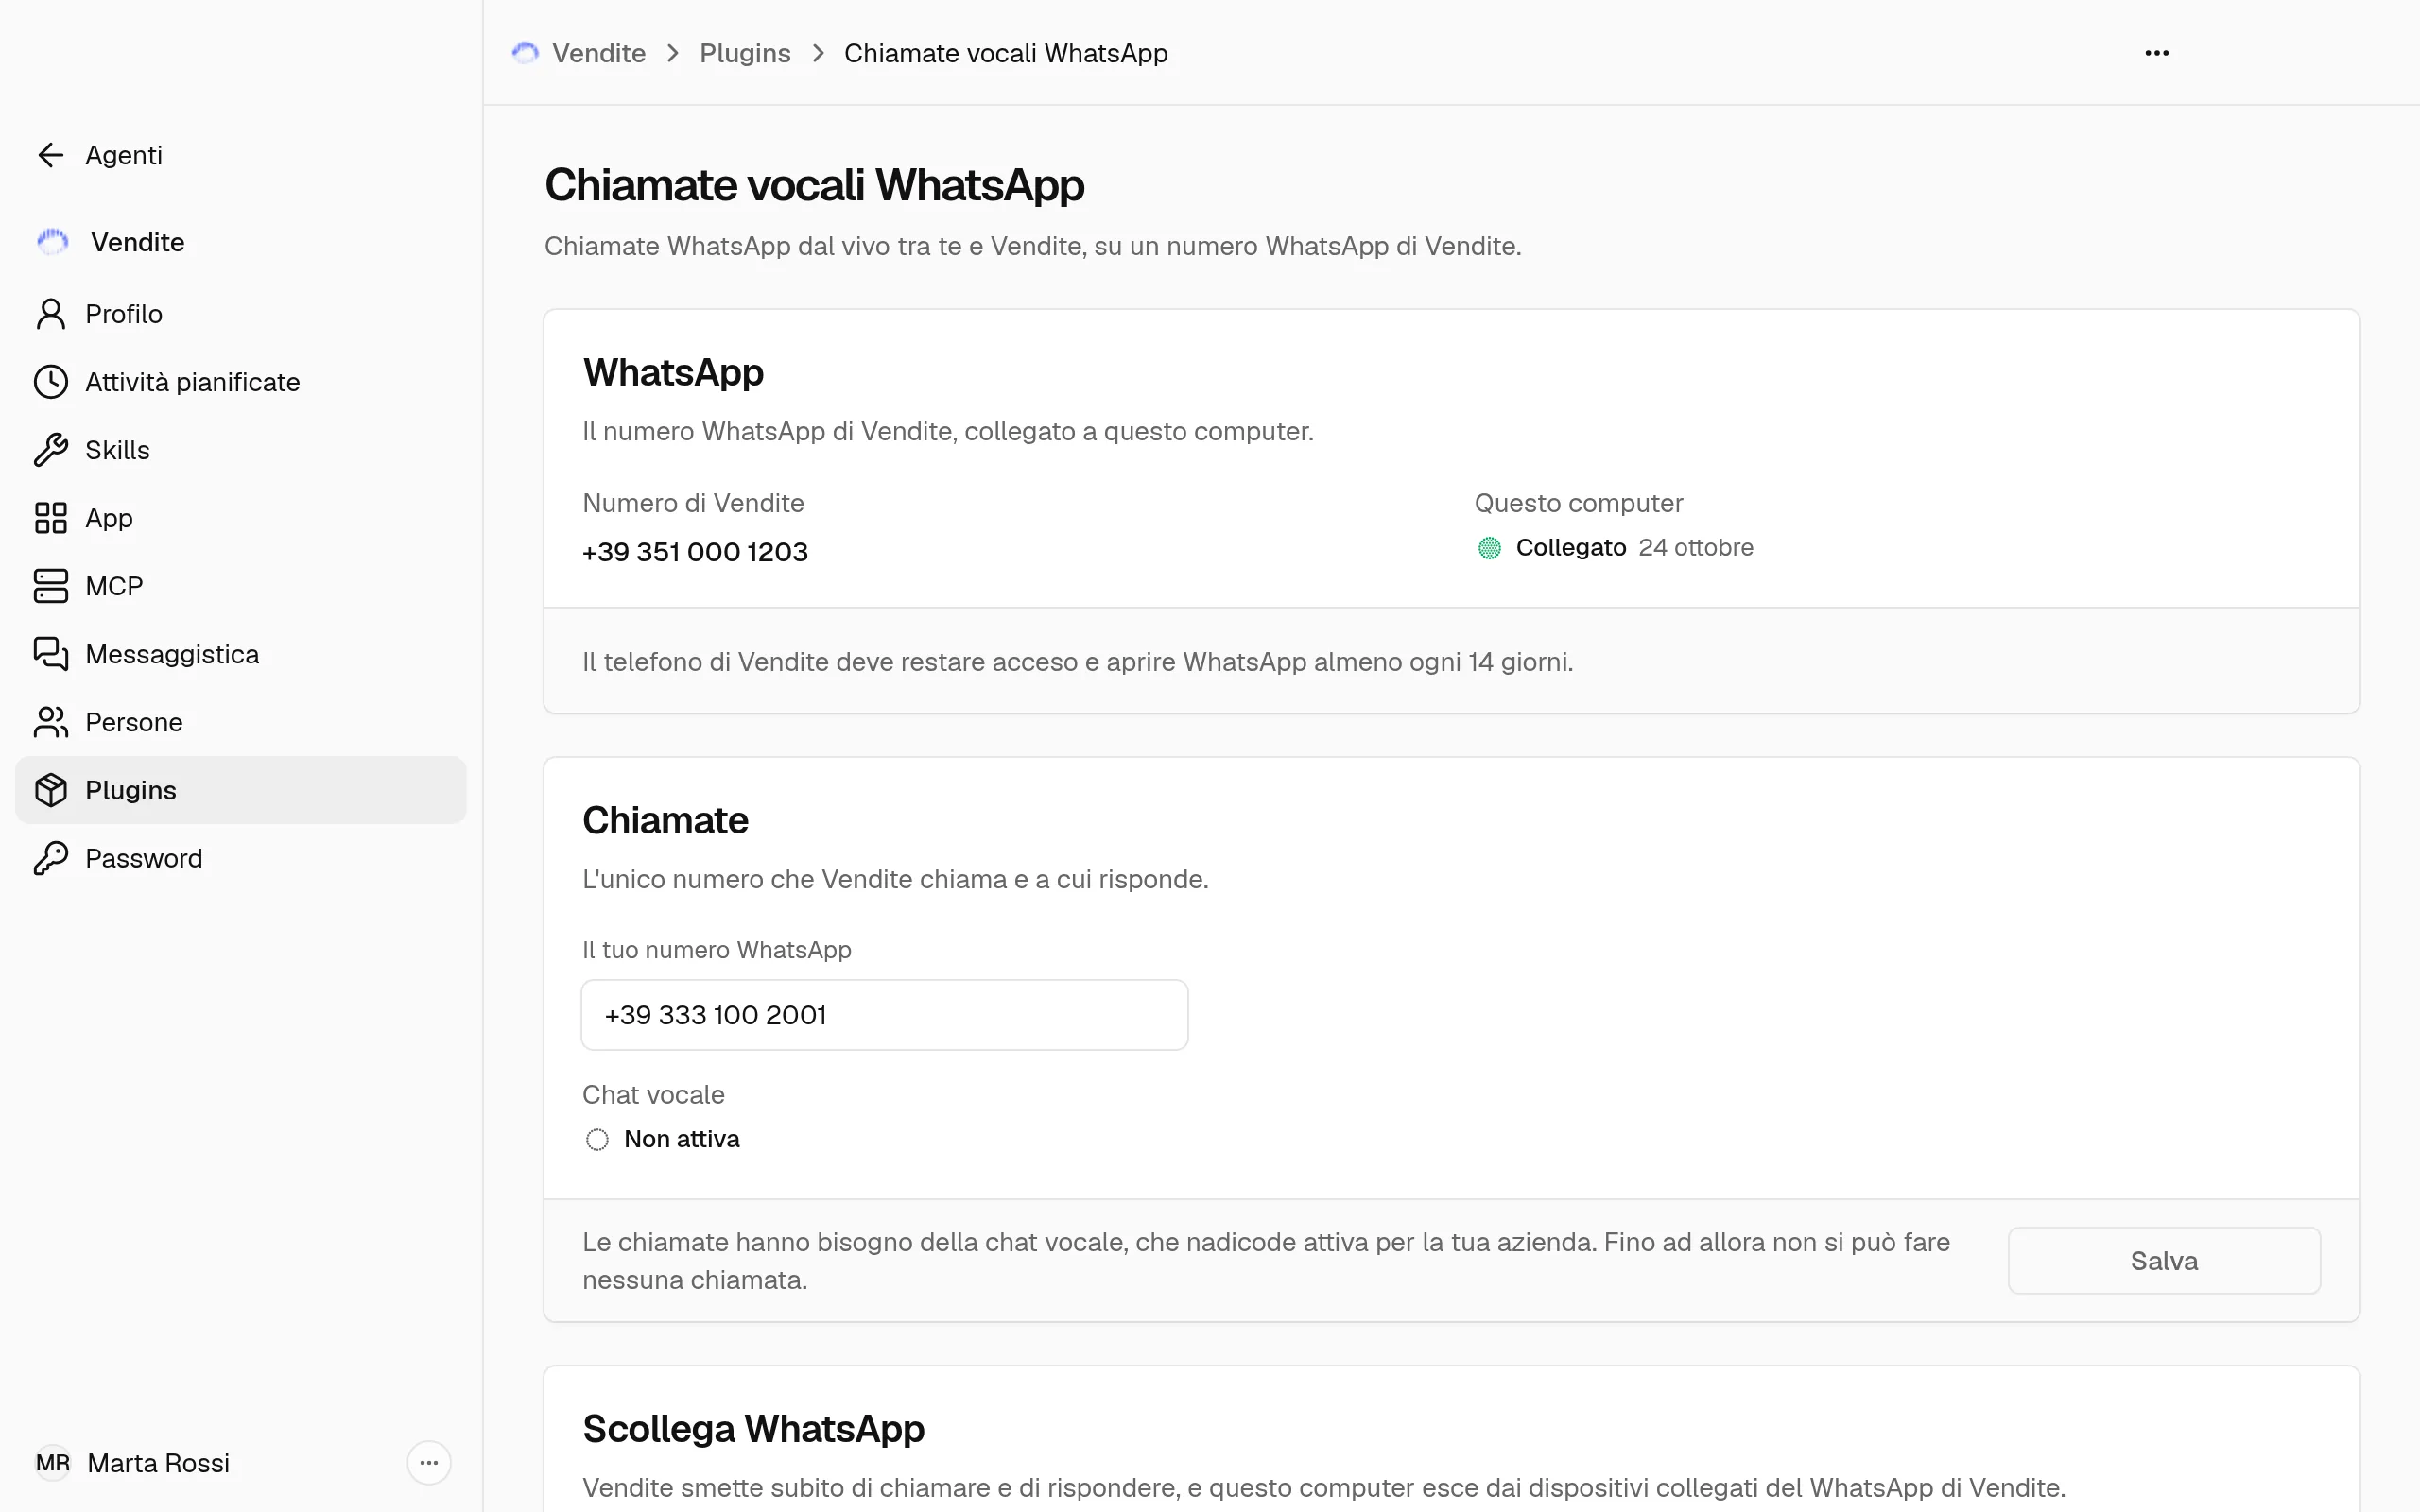Focus the Il tuo numero WhatsApp field
The height and width of the screenshot is (1512, 2420).
[x=884, y=1015]
